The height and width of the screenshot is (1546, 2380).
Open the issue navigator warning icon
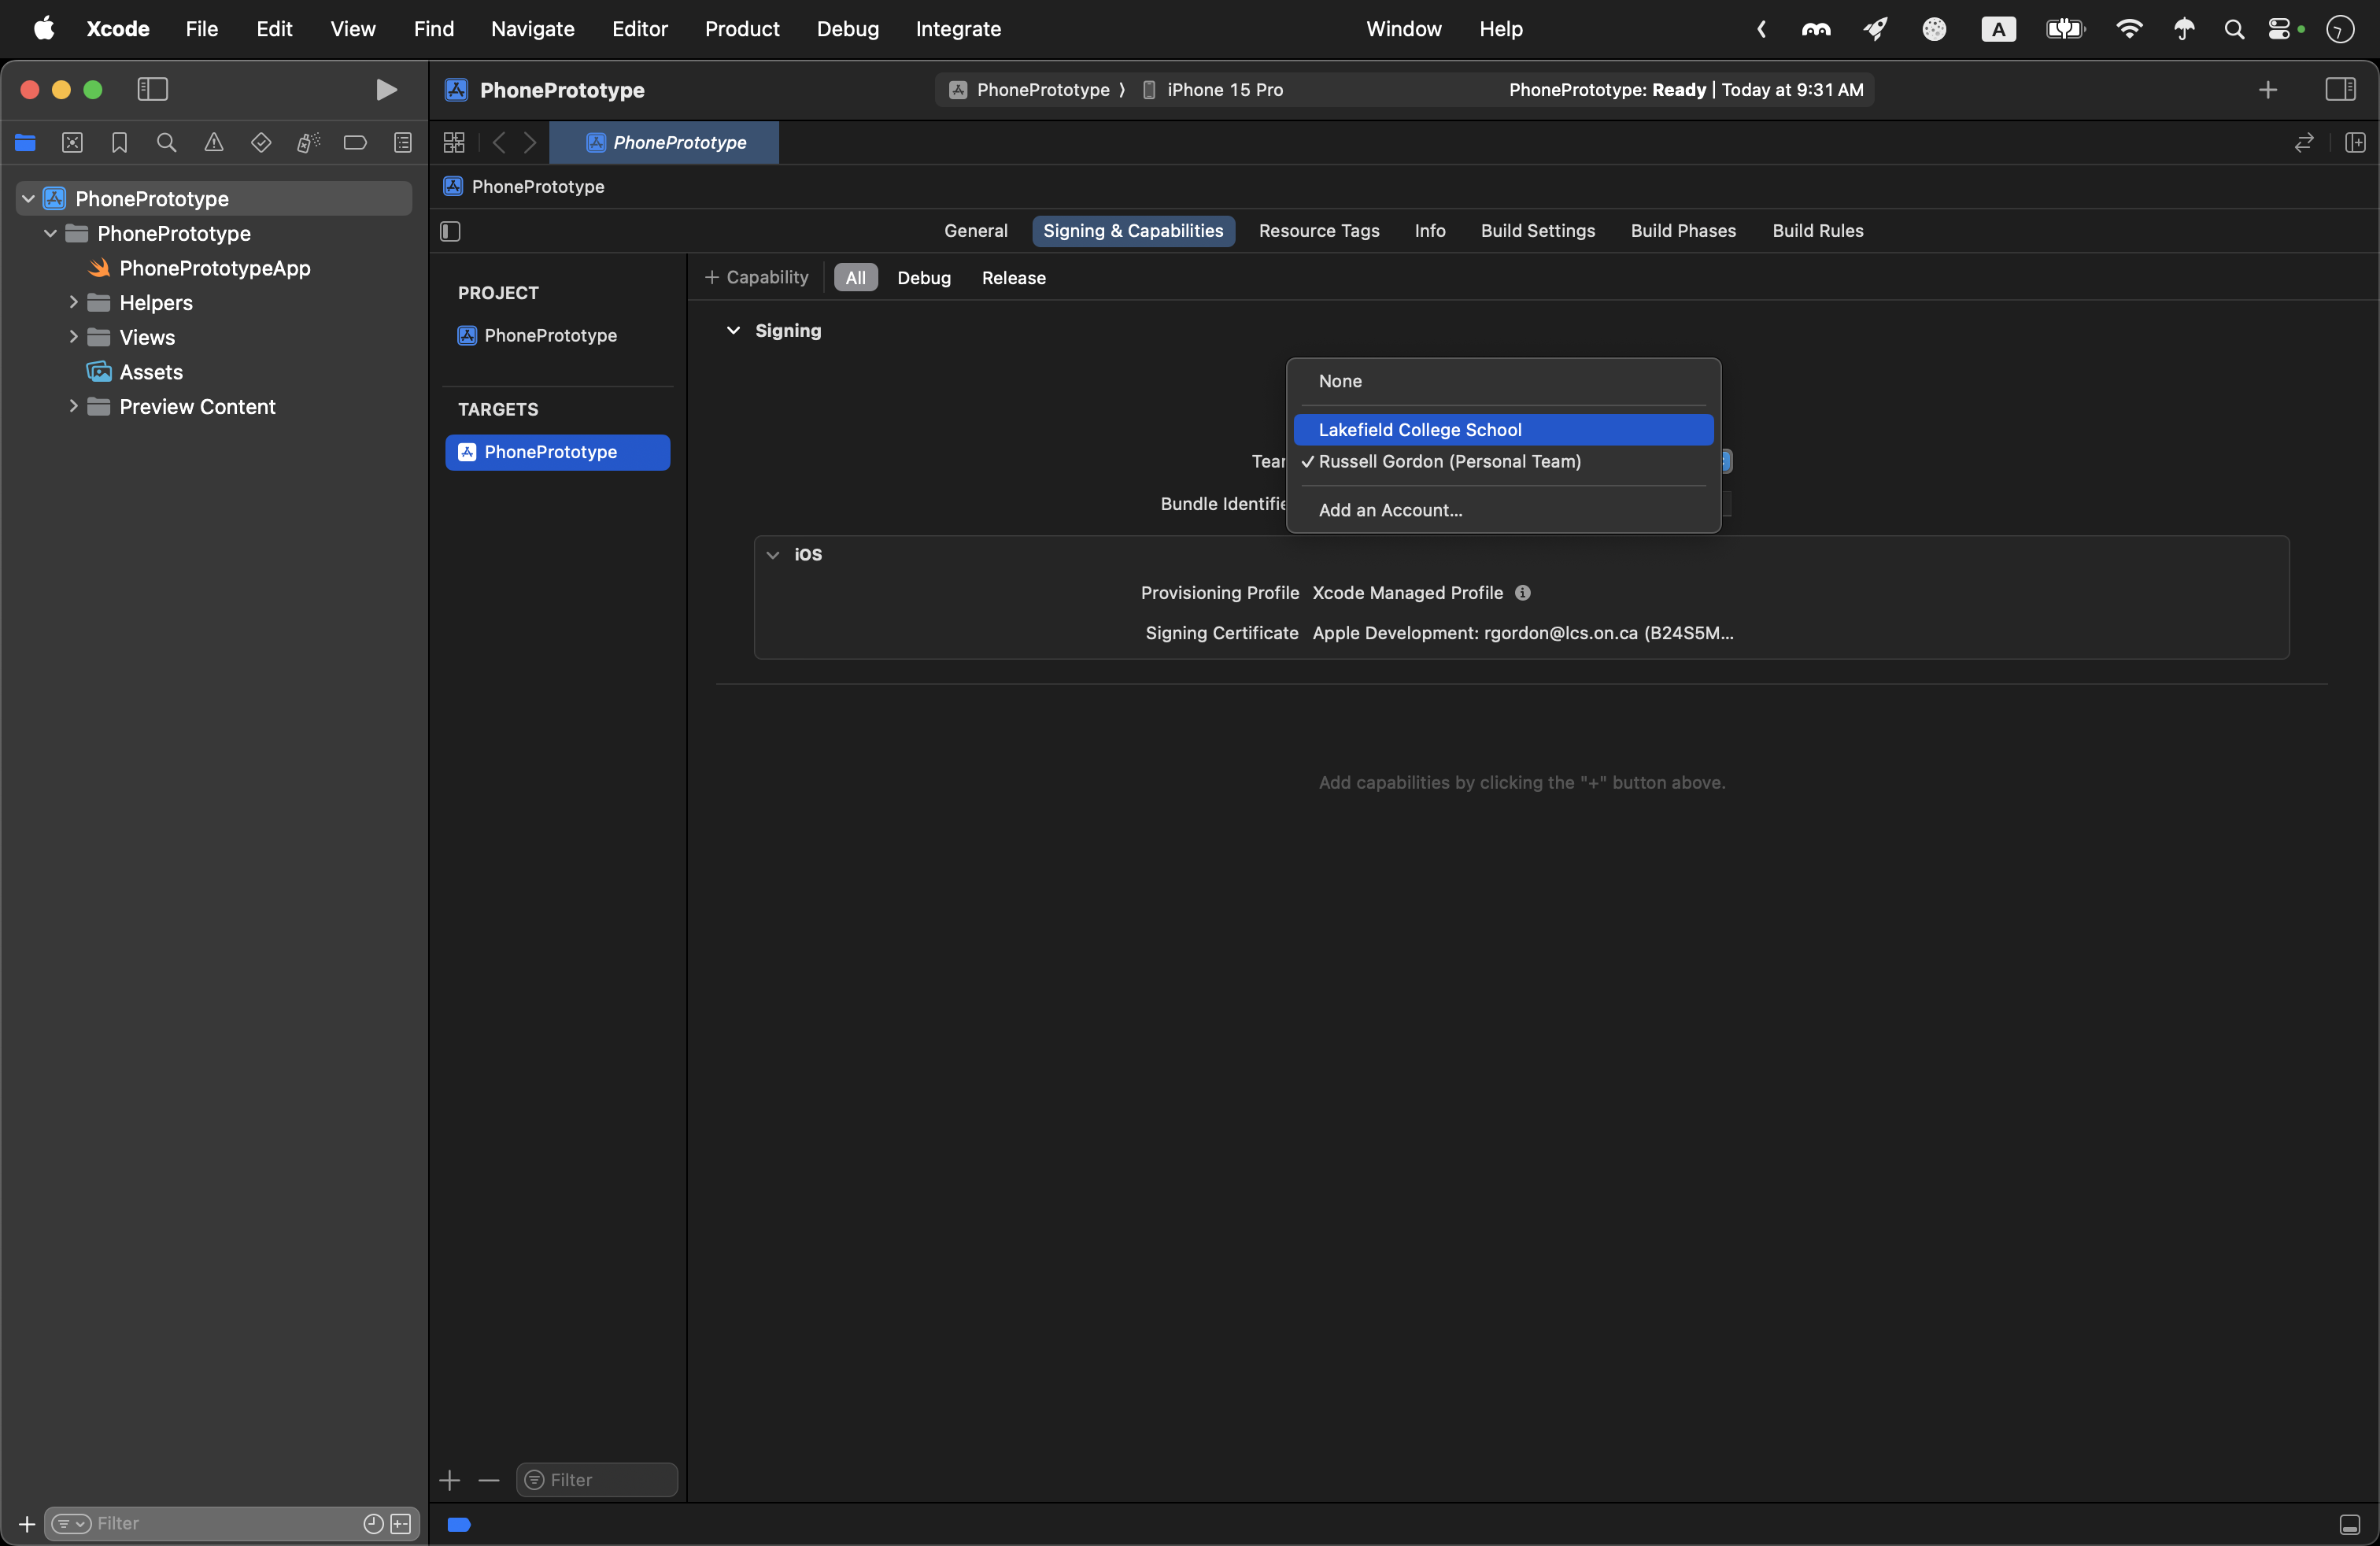[x=214, y=143]
